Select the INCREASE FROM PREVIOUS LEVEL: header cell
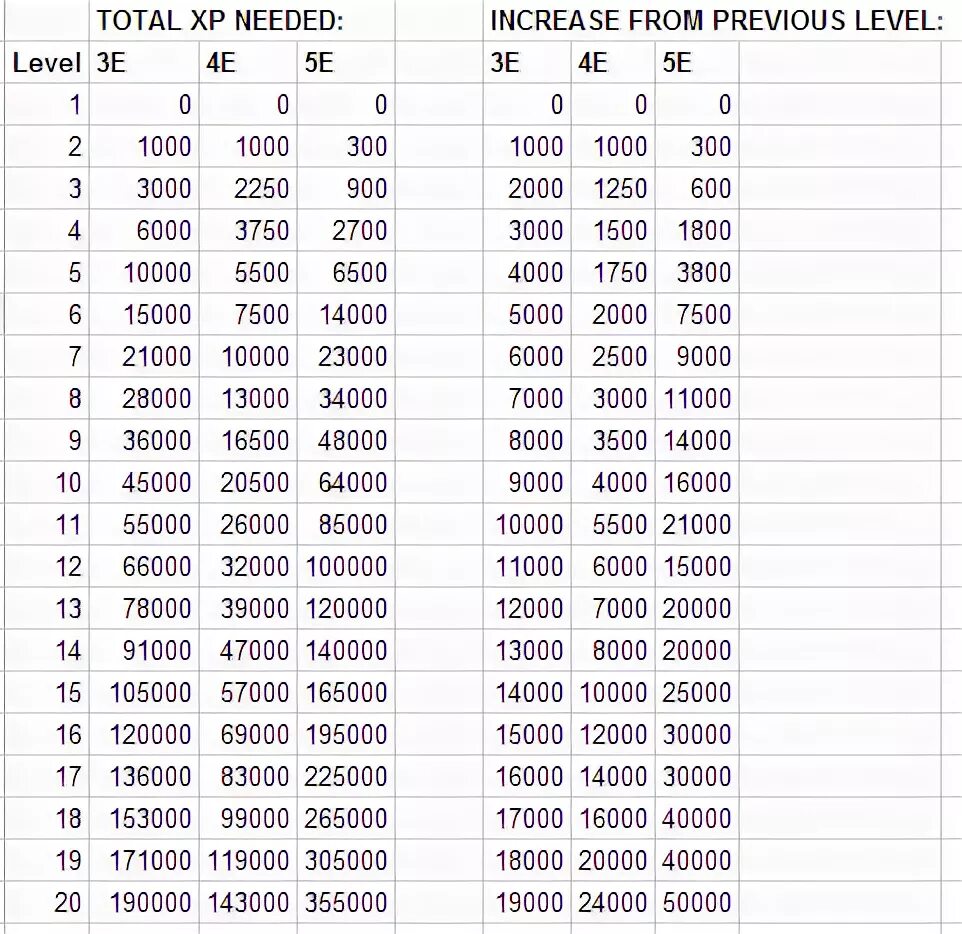 [712, 20]
